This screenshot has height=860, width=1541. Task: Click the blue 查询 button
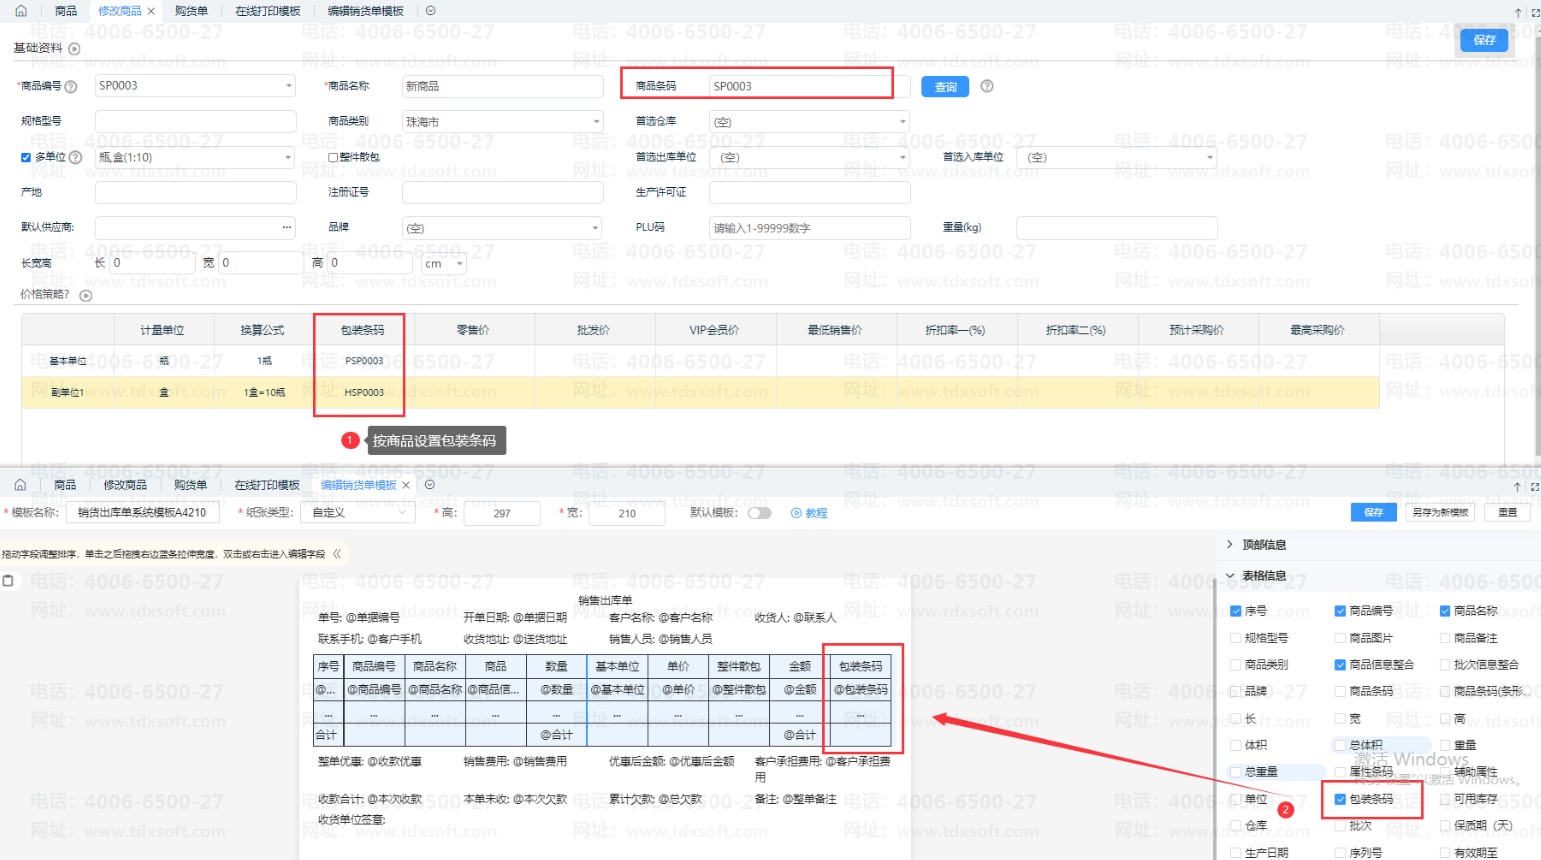pyautogui.click(x=945, y=87)
